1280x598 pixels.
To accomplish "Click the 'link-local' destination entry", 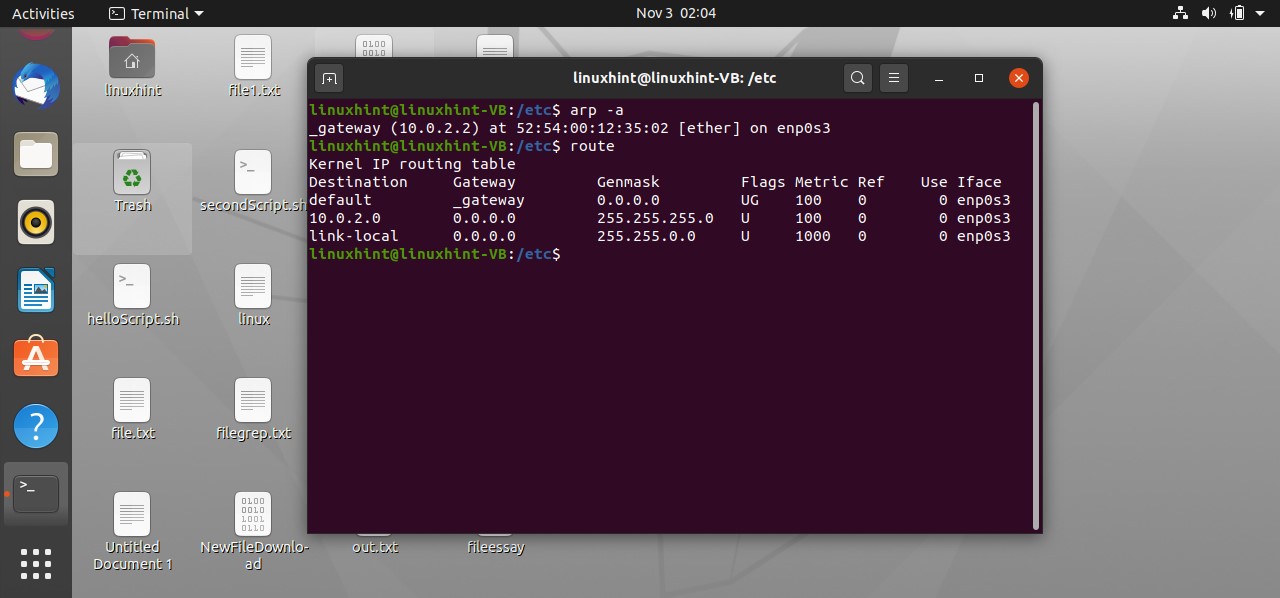I will coord(354,236).
